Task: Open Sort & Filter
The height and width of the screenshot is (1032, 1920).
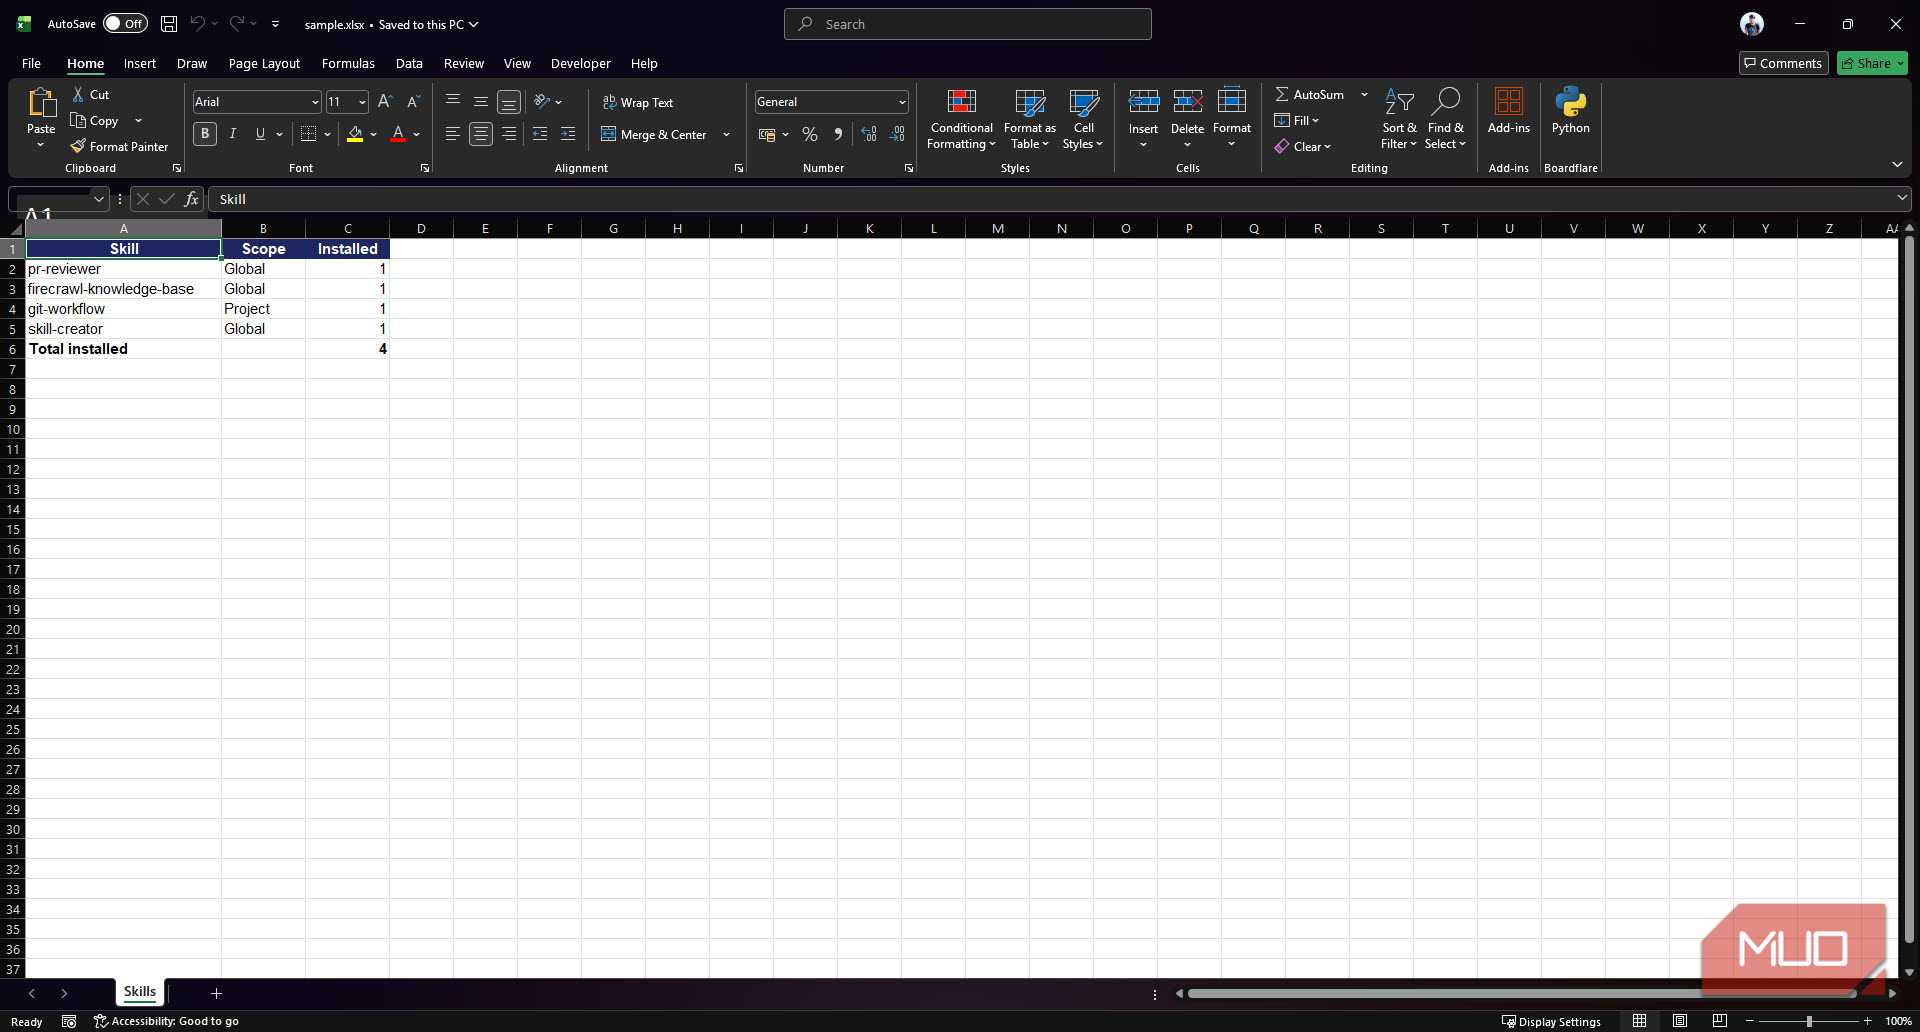Action: (1399, 120)
